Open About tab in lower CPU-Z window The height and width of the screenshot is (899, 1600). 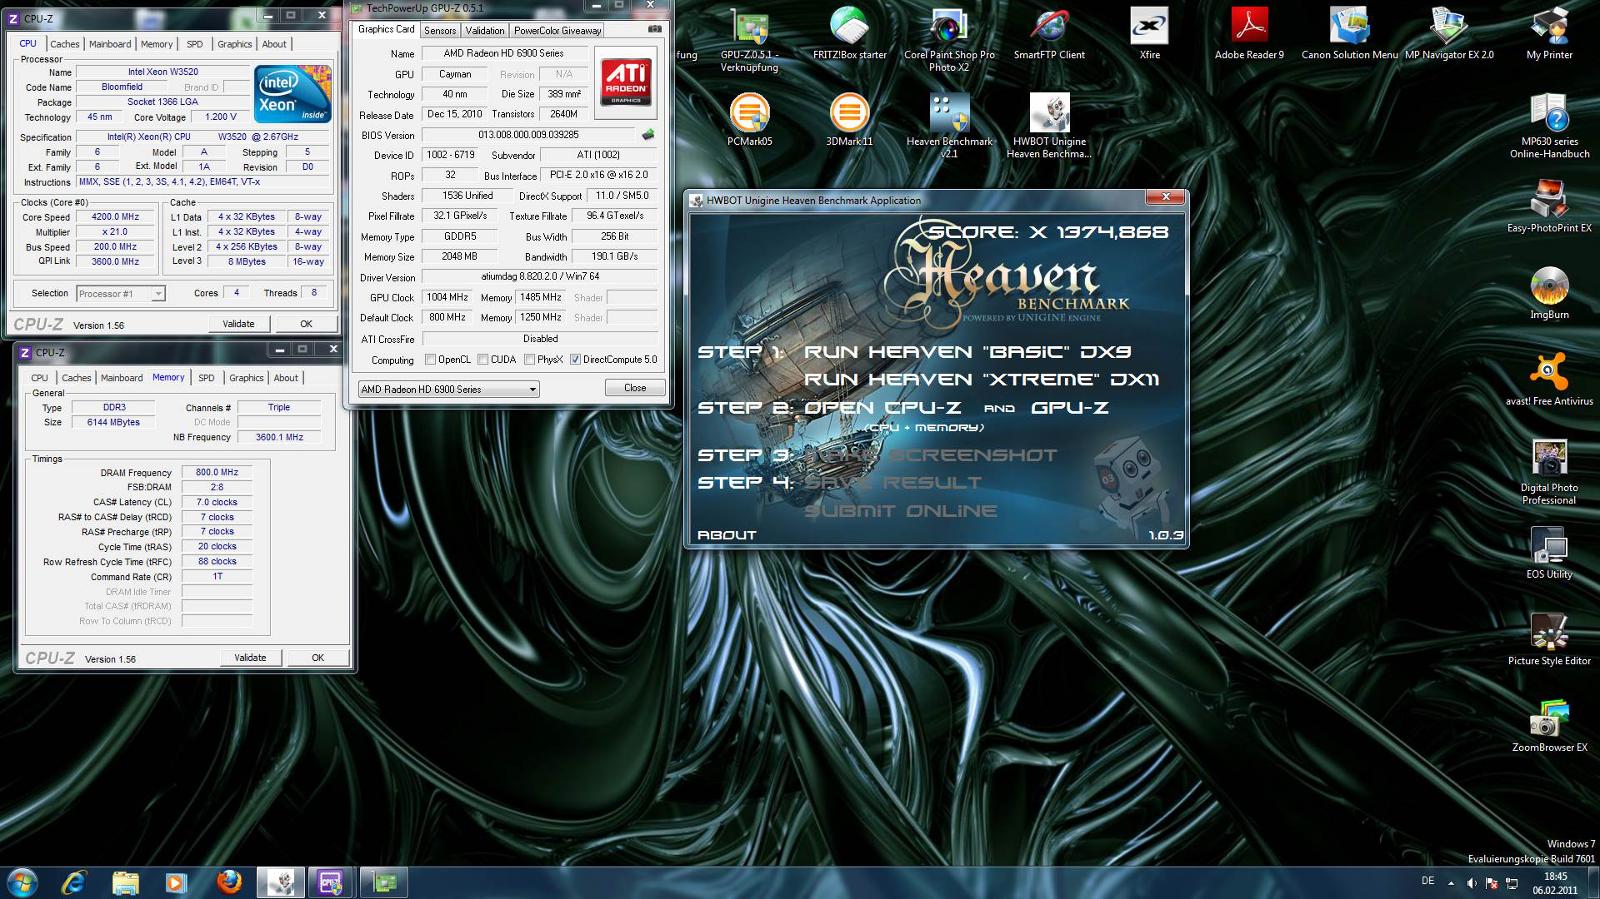point(286,378)
